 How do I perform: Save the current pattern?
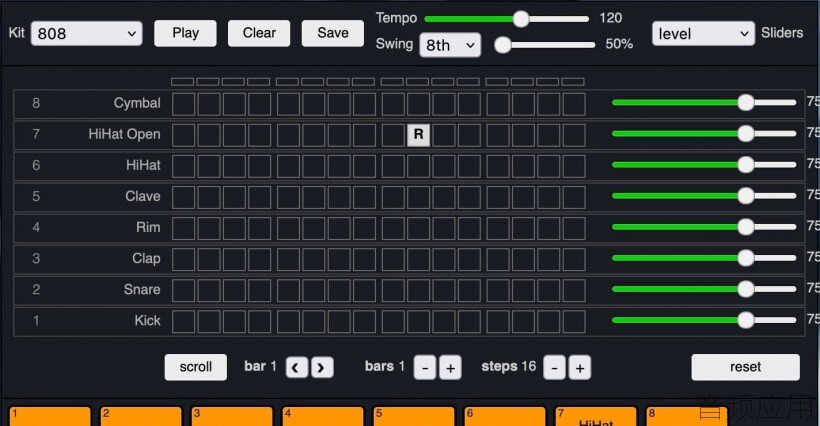[333, 33]
